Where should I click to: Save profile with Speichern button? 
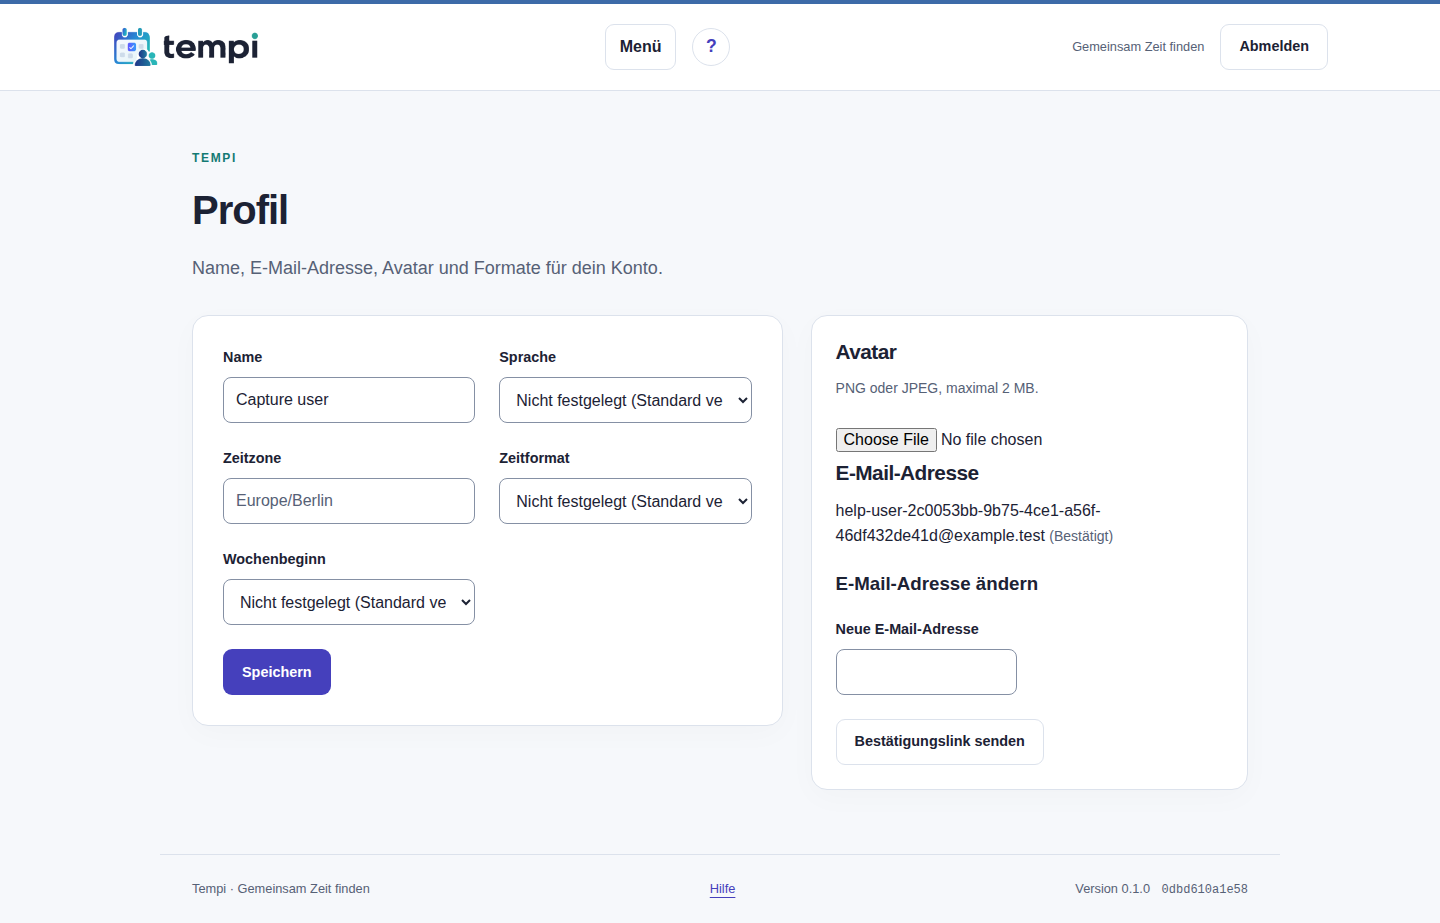coord(277,672)
